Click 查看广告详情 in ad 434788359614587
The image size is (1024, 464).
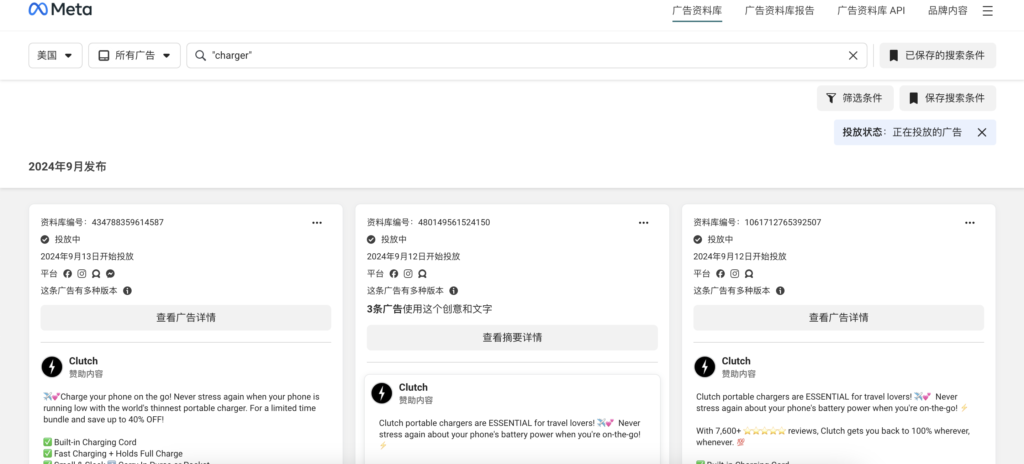(185, 318)
